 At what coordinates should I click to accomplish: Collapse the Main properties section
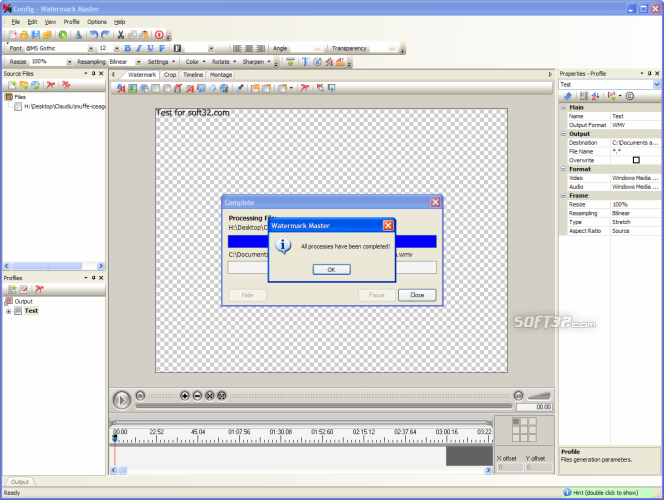(564, 108)
